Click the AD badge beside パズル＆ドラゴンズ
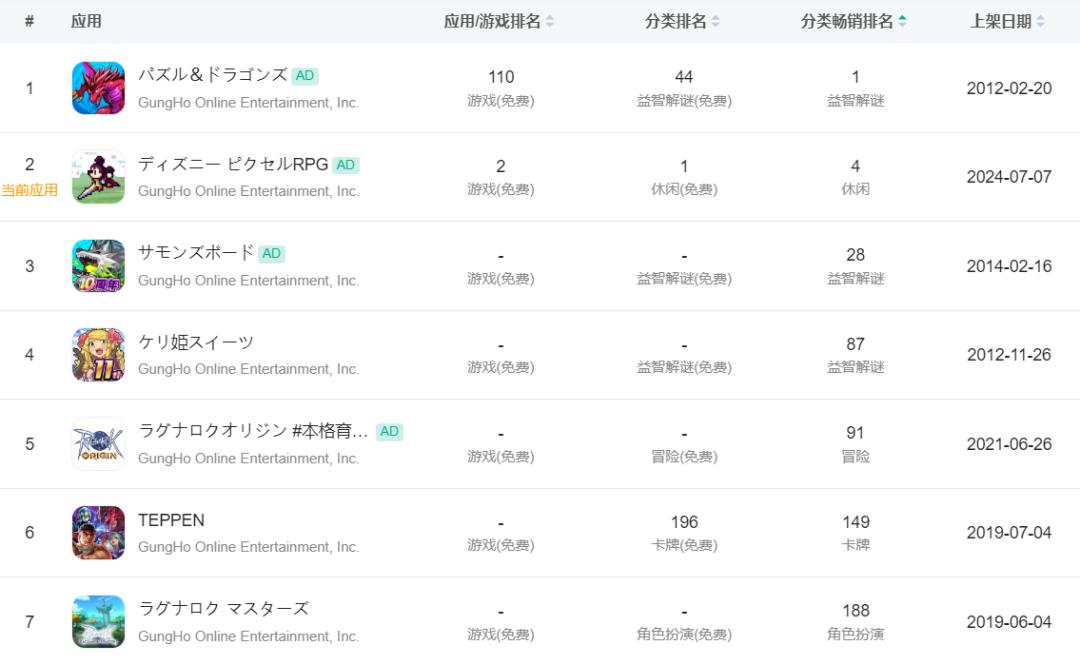The height and width of the screenshot is (665, 1080). click(x=305, y=76)
